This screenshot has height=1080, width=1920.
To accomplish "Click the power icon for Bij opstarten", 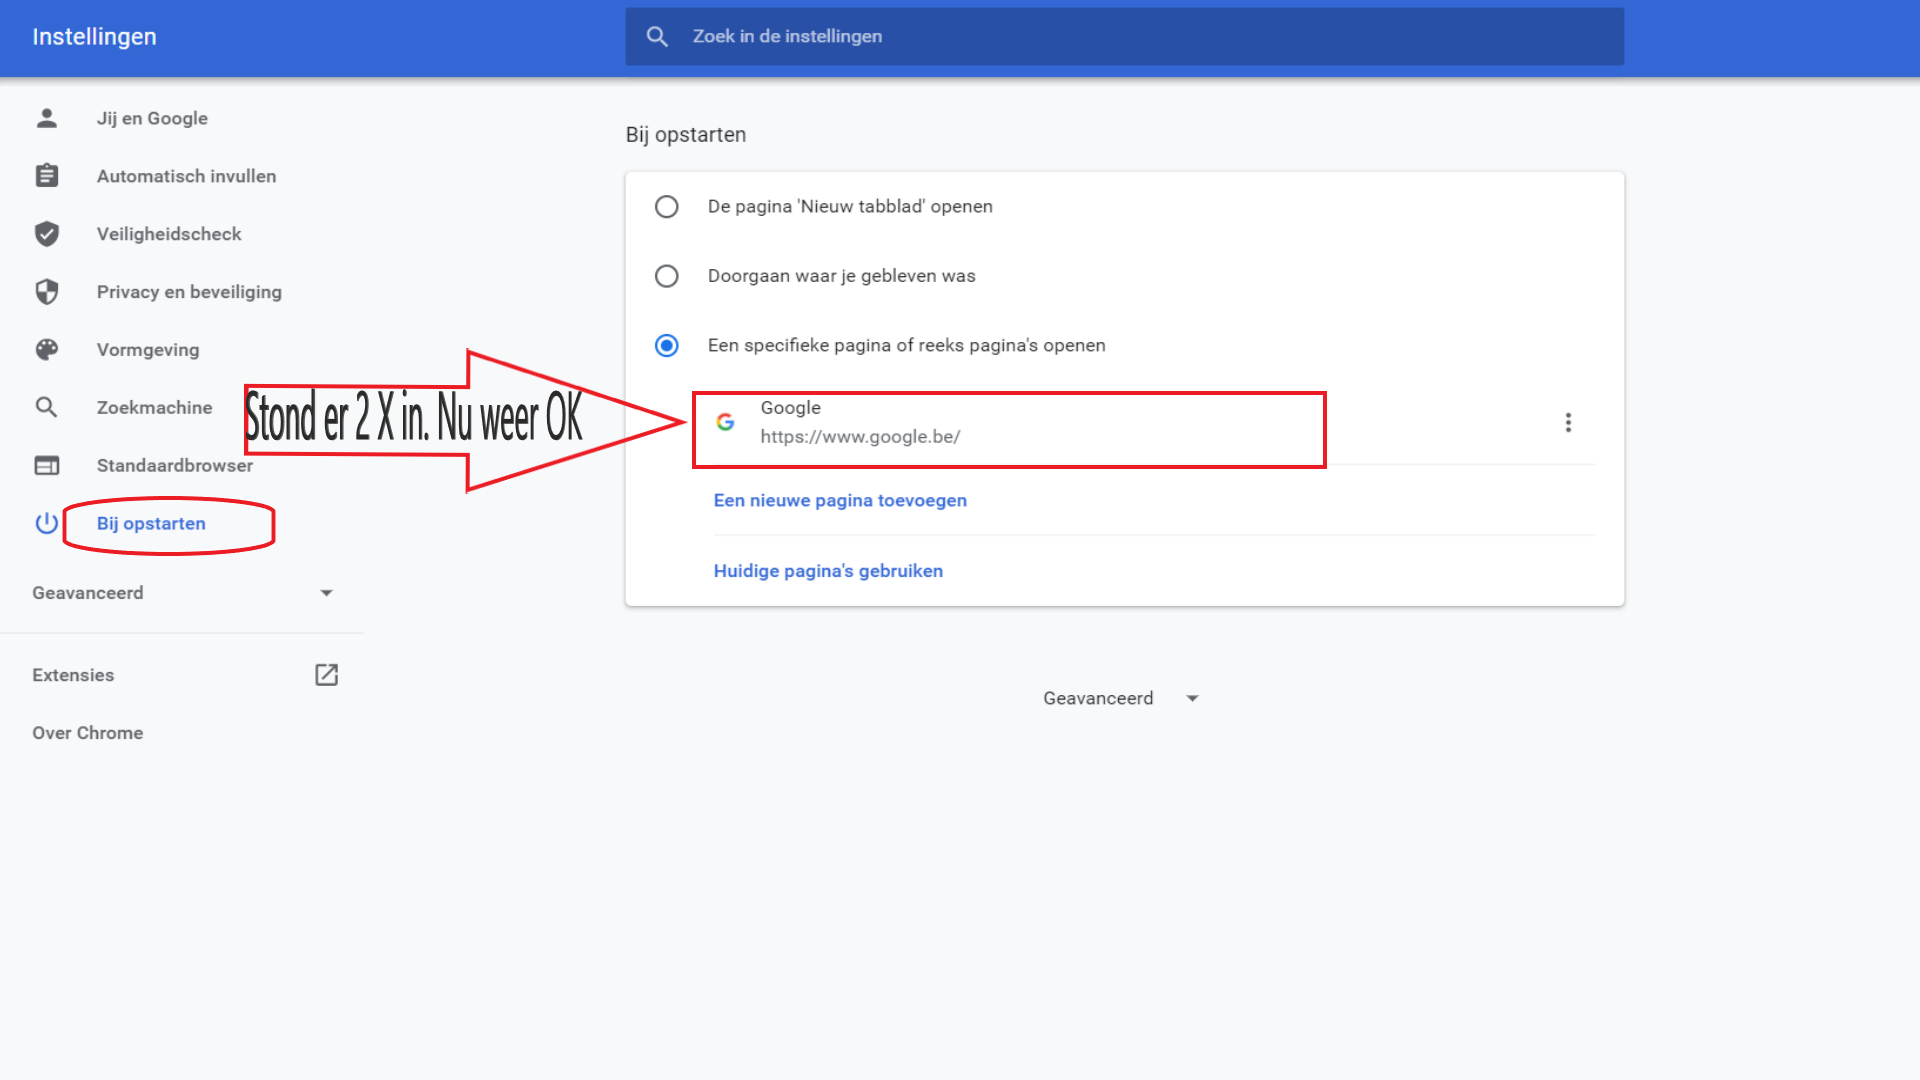I will click(46, 523).
